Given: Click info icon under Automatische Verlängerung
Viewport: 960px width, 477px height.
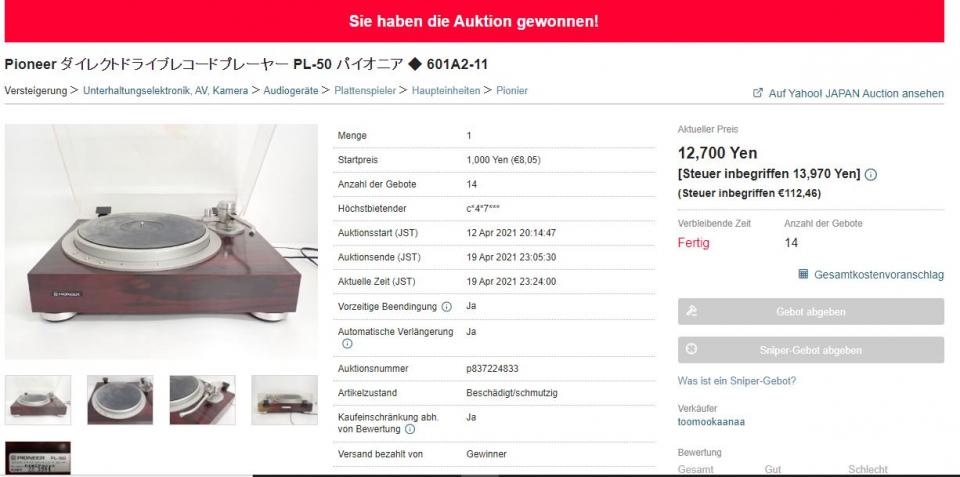Looking at the screenshot, I should coord(347,344).
